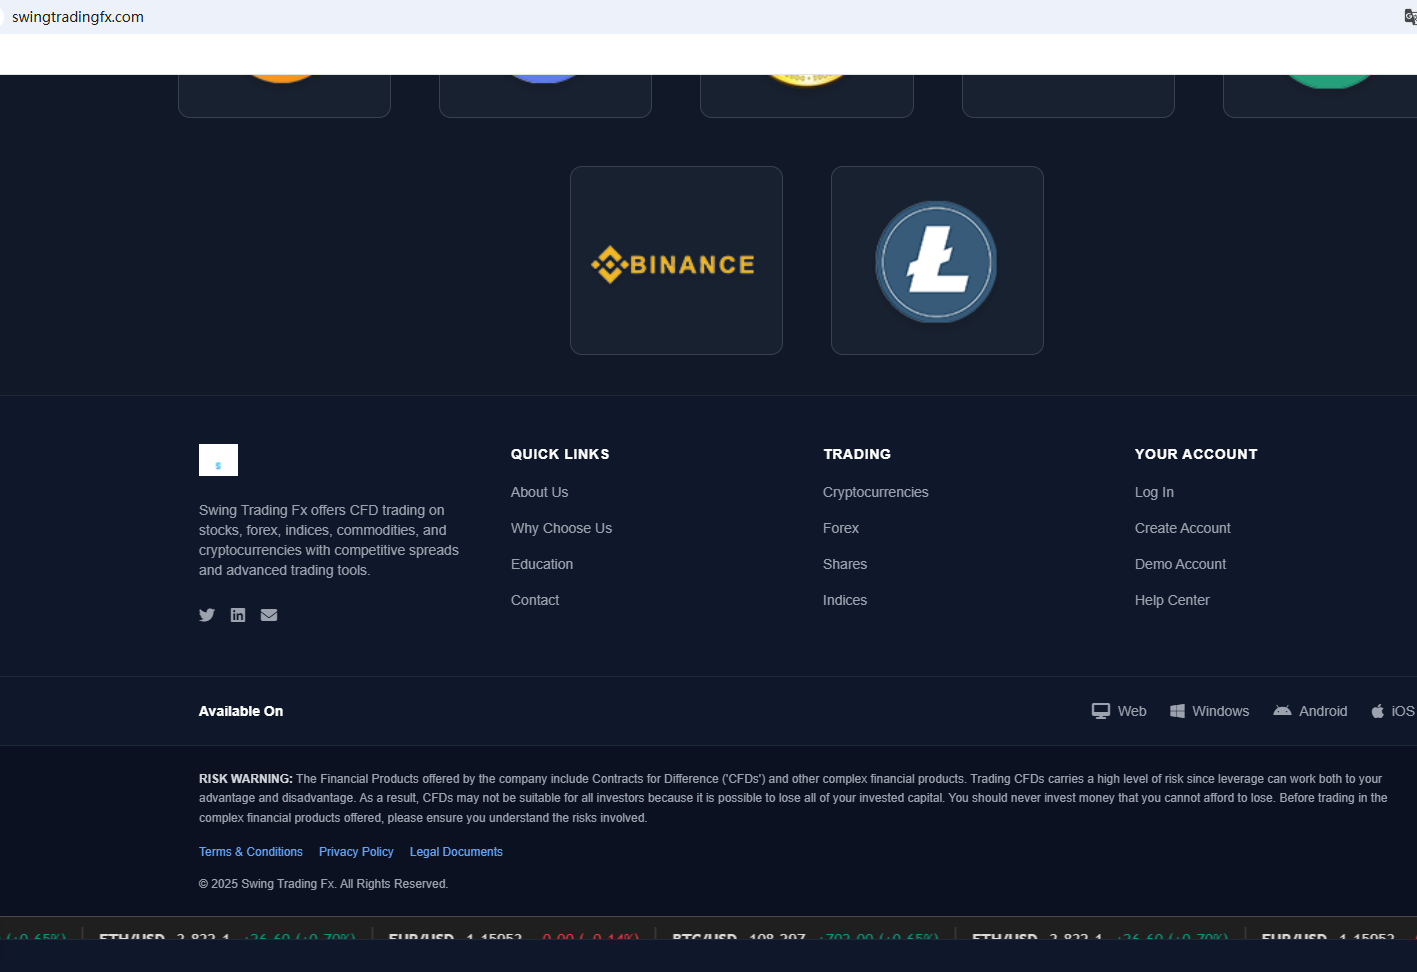Open the LinkedIn social icon
Screen dimensions: 1417x972
click(x=238, y=615)
